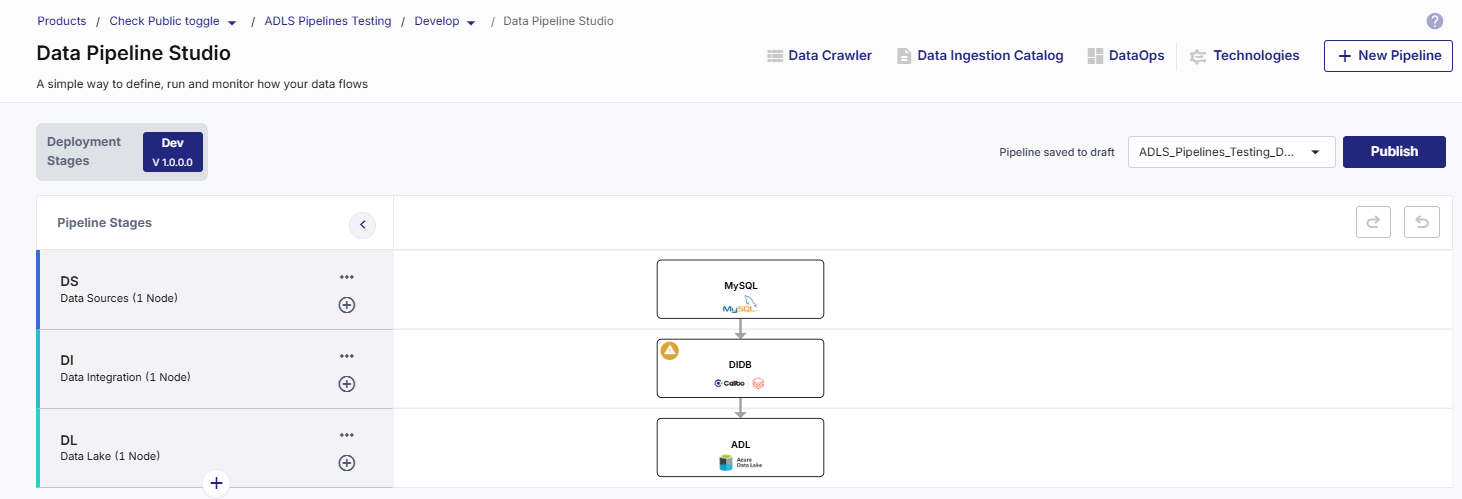Select the DI Data Integration stage row
Screen dimensions: 1462x499
[x=215, y=368]
